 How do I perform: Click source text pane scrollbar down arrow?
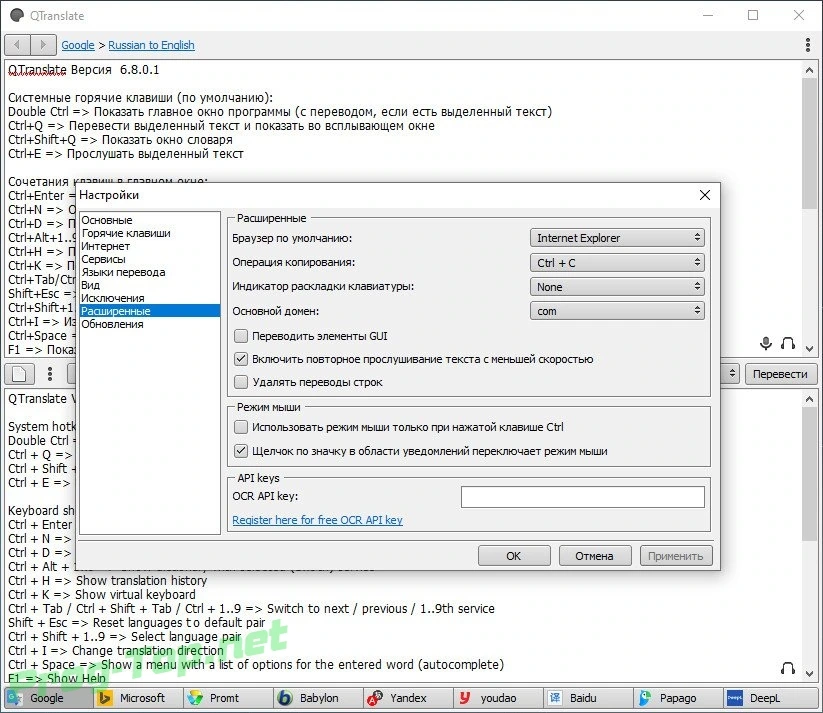click(809, 349)
